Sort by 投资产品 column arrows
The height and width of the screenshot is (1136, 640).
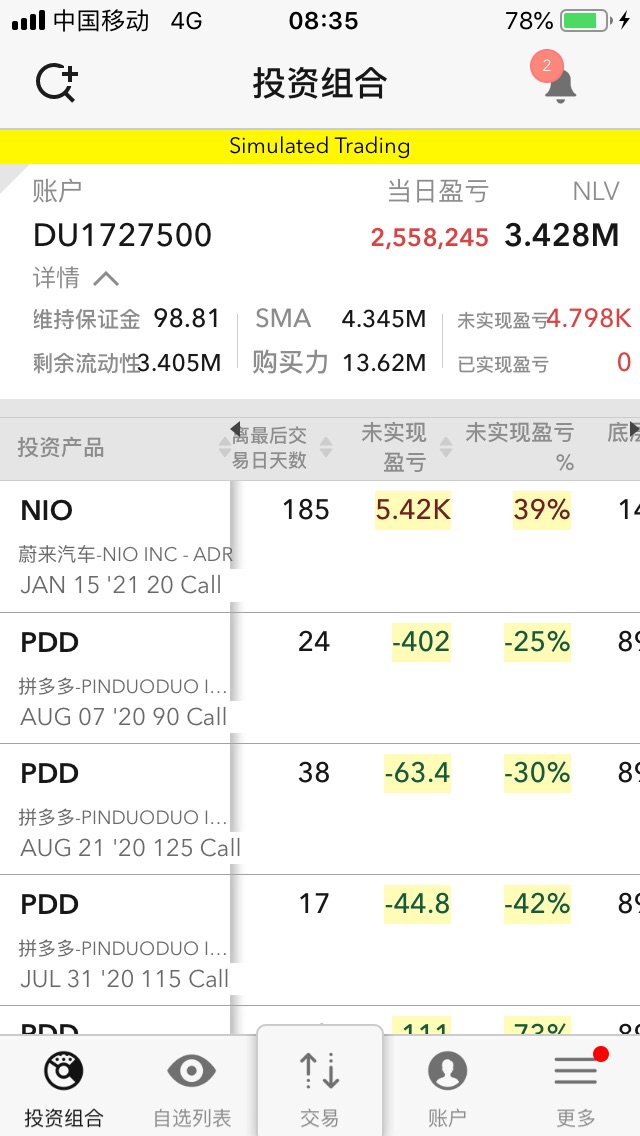(x=225, y=448)
